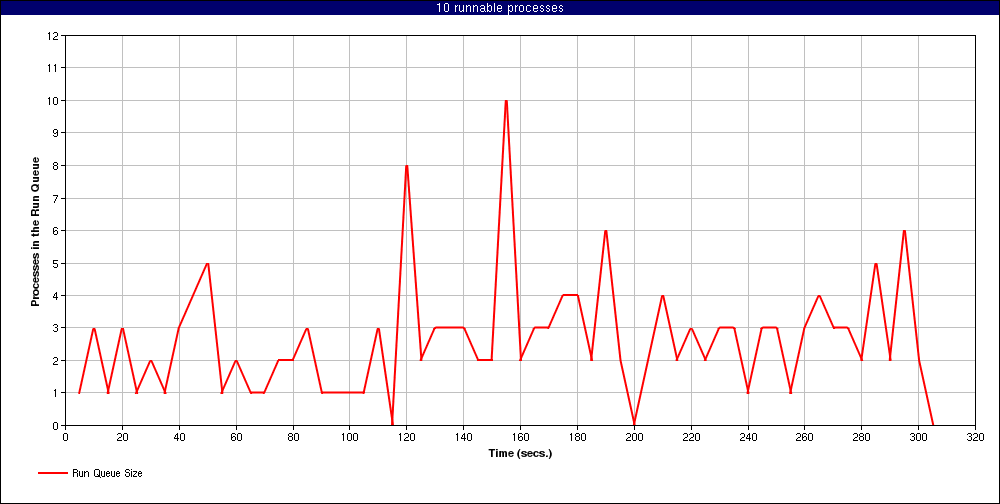This screenshot has width=1000, height=504.
Task: Click the y-axis tick label '11'
Action: click(53, 68)
